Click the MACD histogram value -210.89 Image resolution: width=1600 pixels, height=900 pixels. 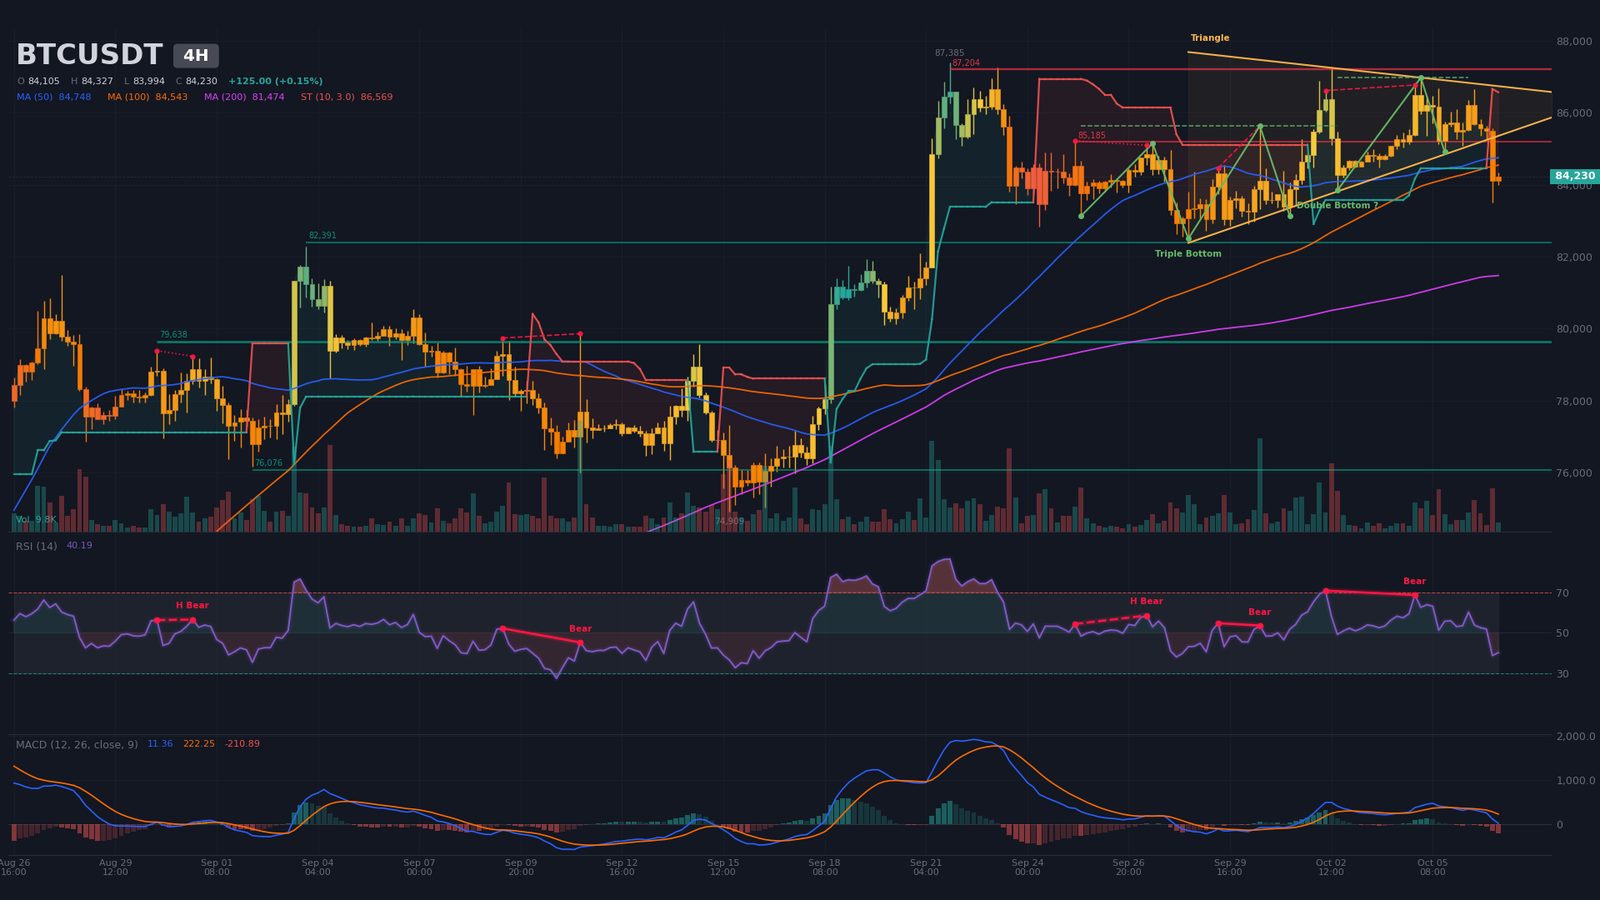pos(242,744)
